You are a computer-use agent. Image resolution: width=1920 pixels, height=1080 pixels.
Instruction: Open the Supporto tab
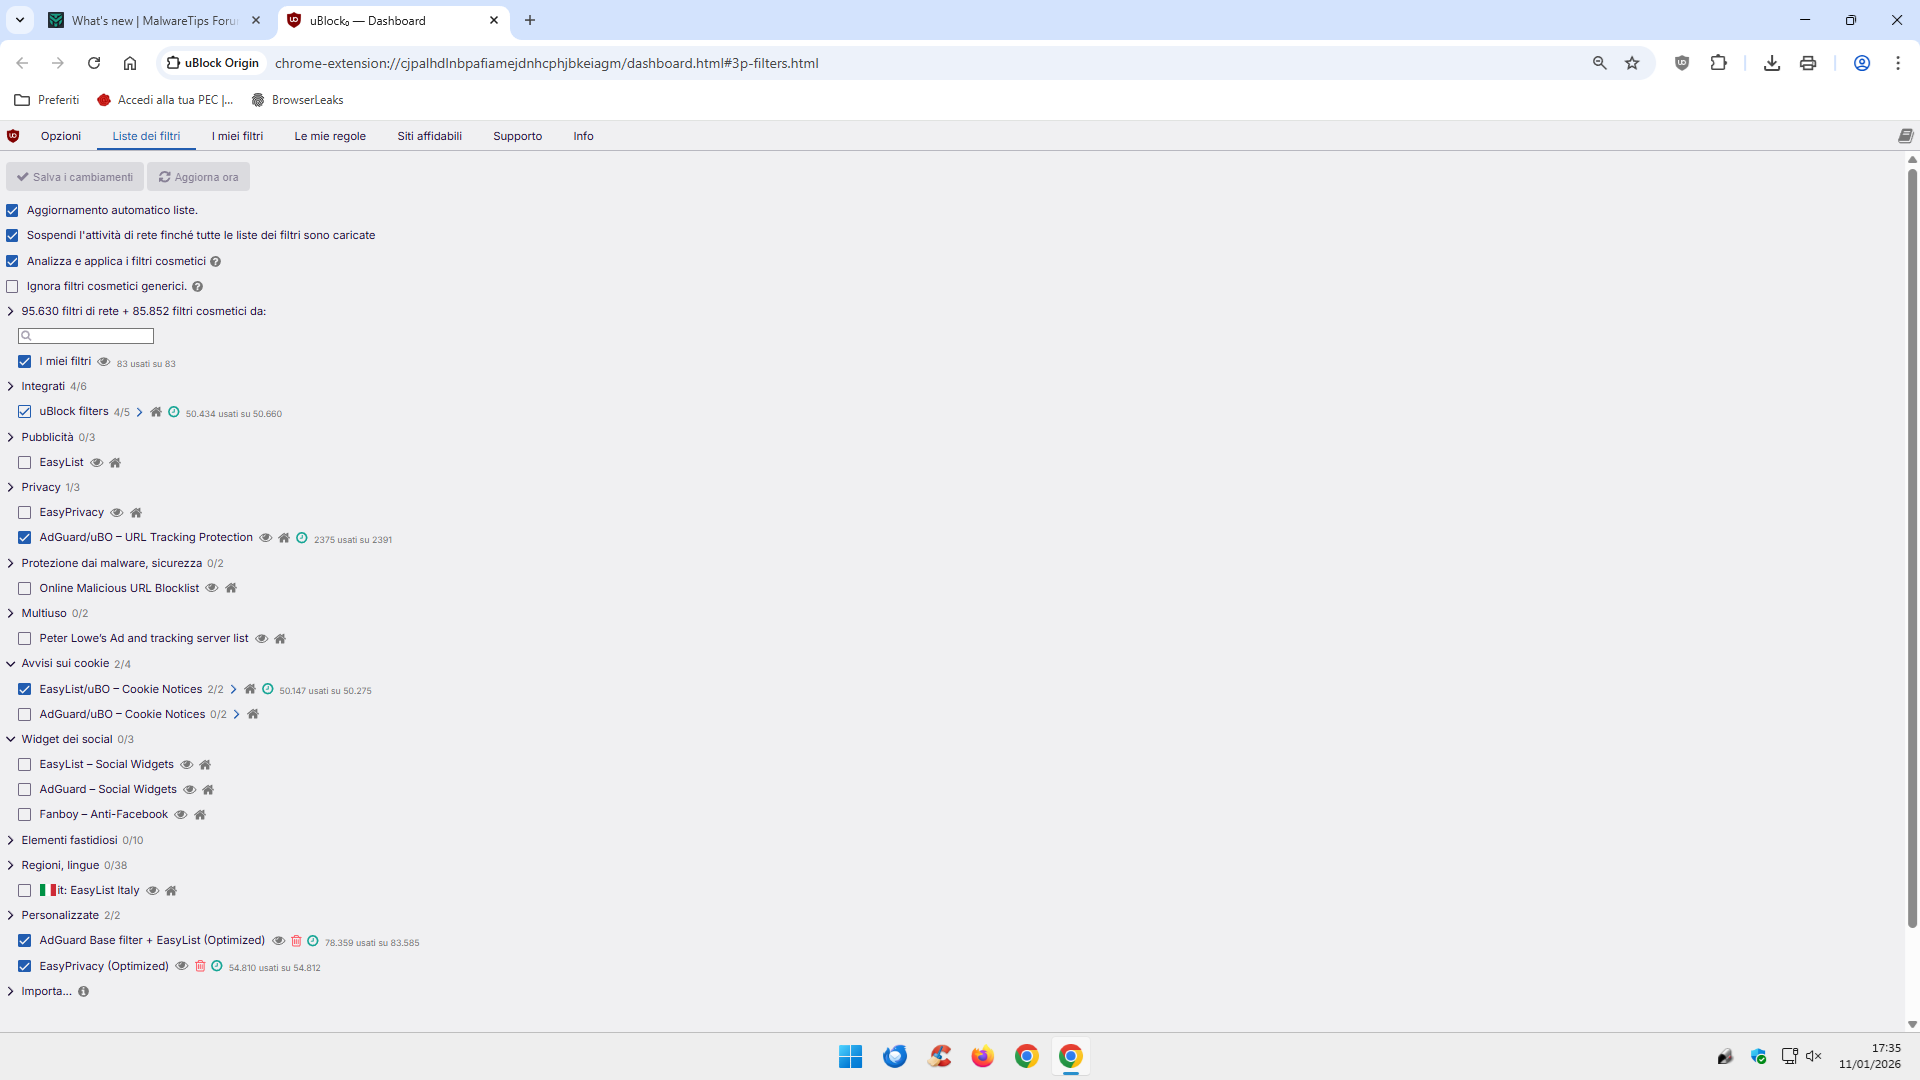[x=517, y=136]
